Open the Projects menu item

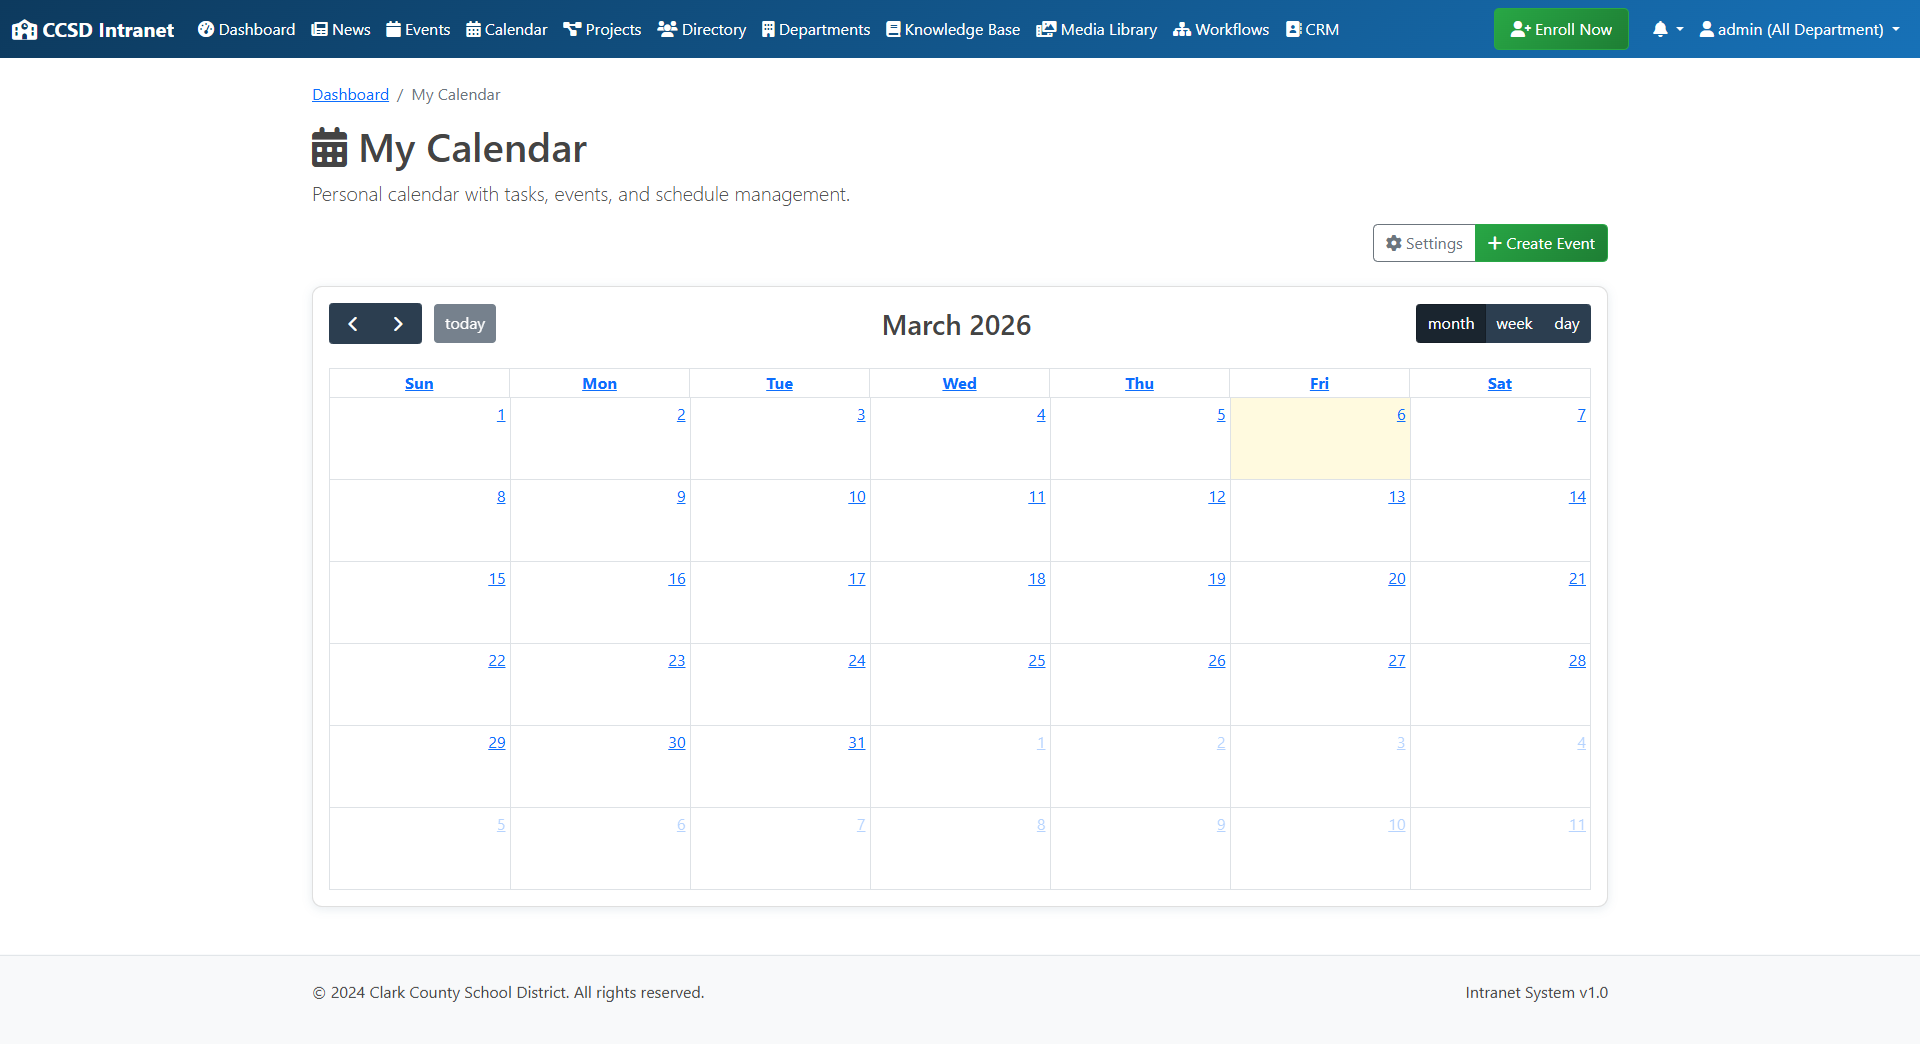(602, 29)
